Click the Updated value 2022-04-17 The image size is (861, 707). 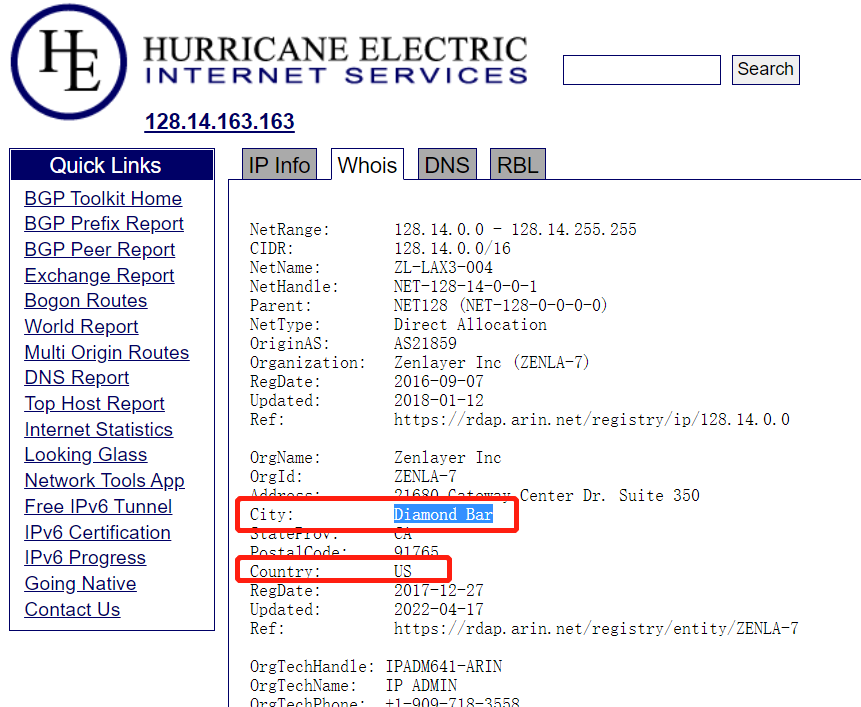click(x=439, y=609)
